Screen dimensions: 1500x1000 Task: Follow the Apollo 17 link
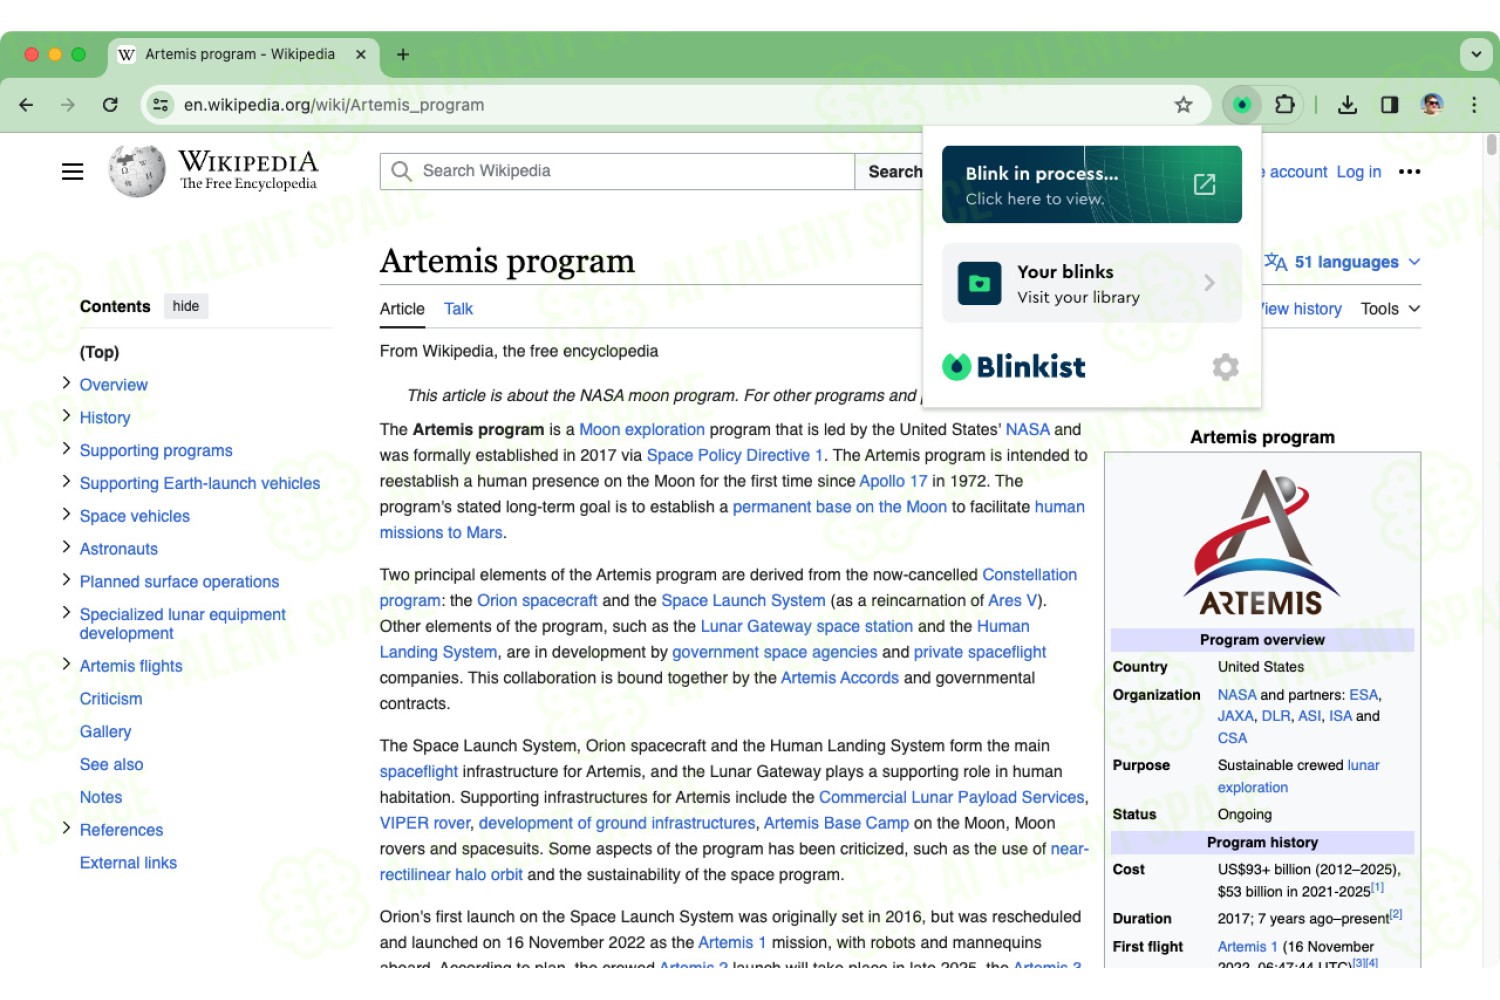(893, 481)
